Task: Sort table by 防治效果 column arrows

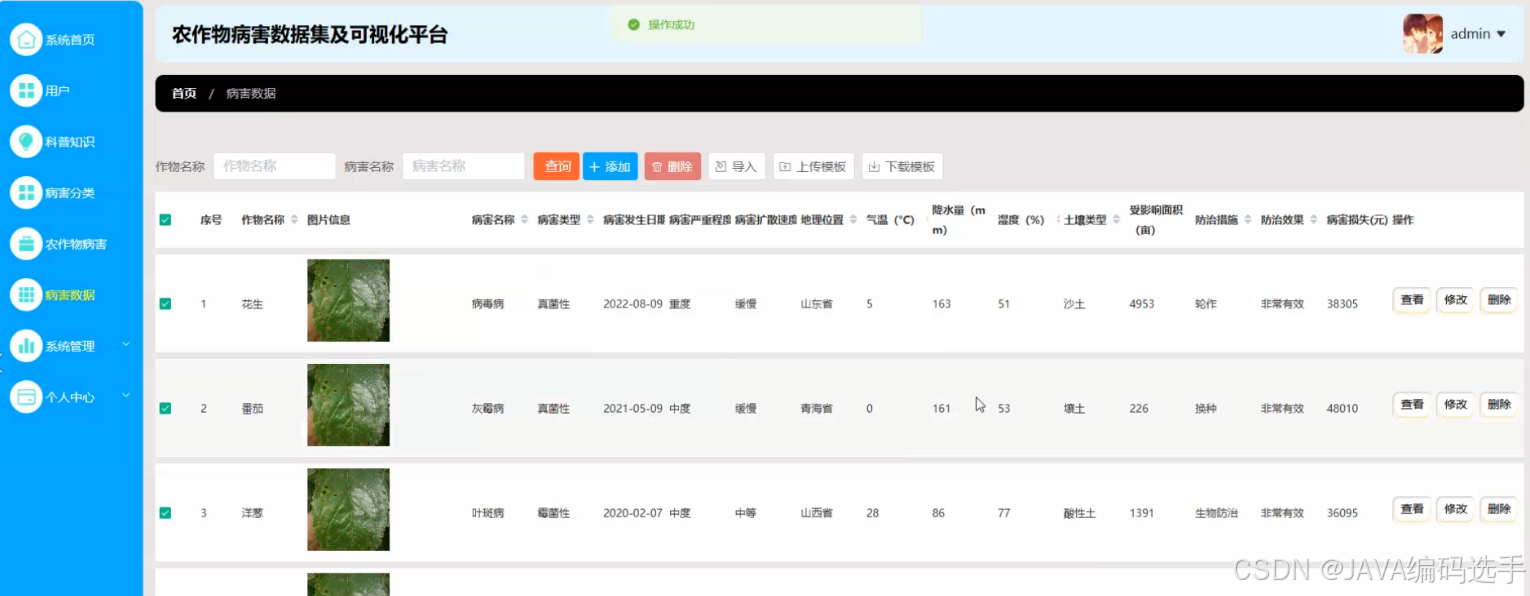Action: pyautogui.click(x=1314, y=220)
